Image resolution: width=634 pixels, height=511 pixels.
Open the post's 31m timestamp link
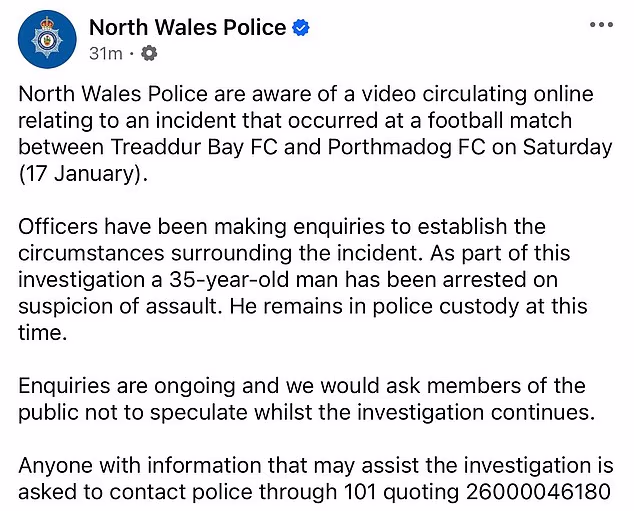click(x=104, y=52)
